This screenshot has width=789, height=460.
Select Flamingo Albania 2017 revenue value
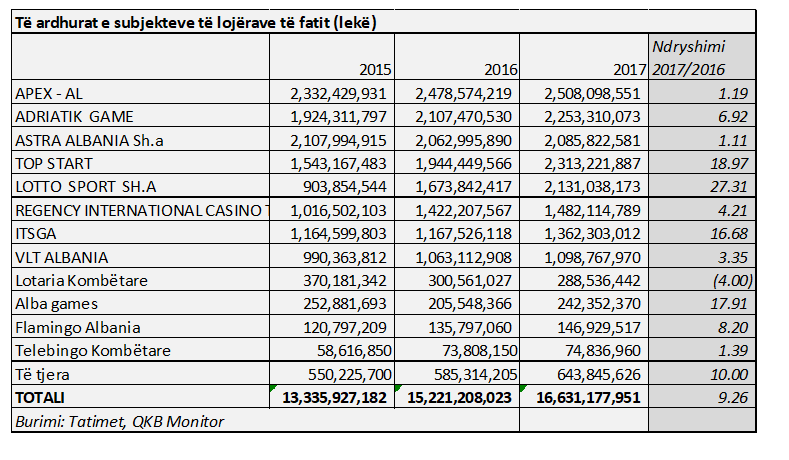click(583, 327)
